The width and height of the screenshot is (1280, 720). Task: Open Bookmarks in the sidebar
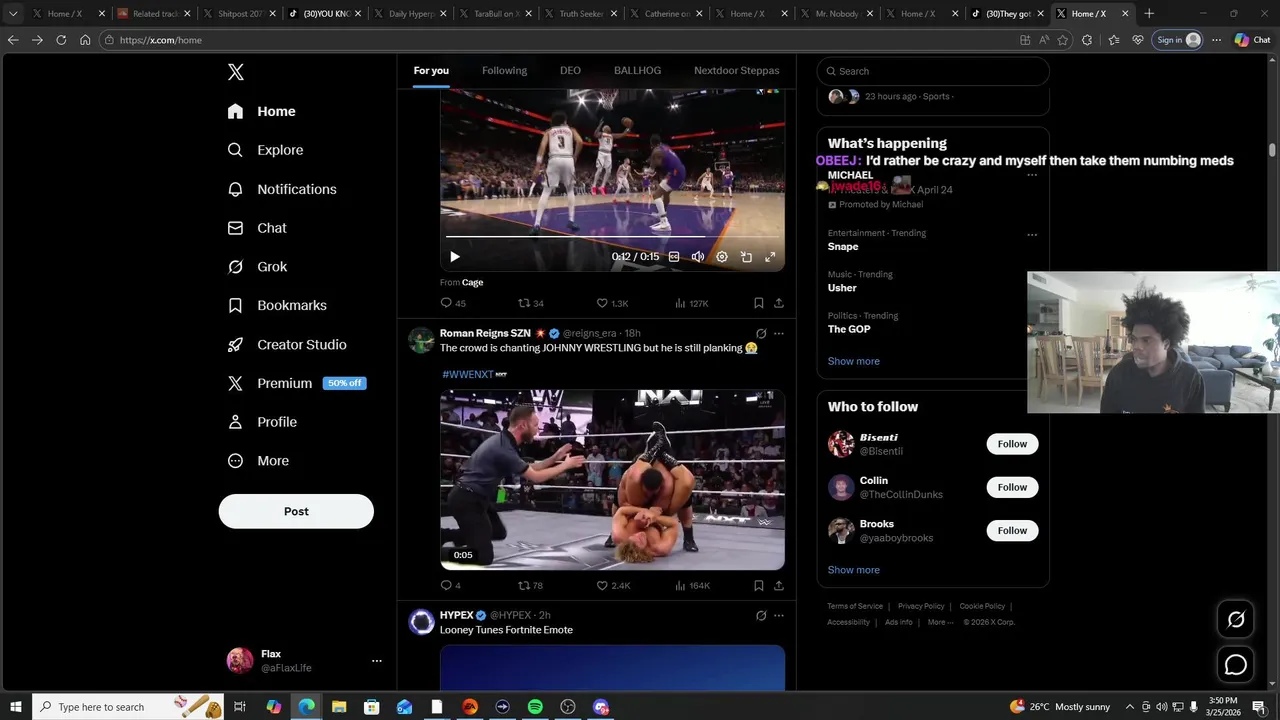pyautogui.click(x=277, y=305)
